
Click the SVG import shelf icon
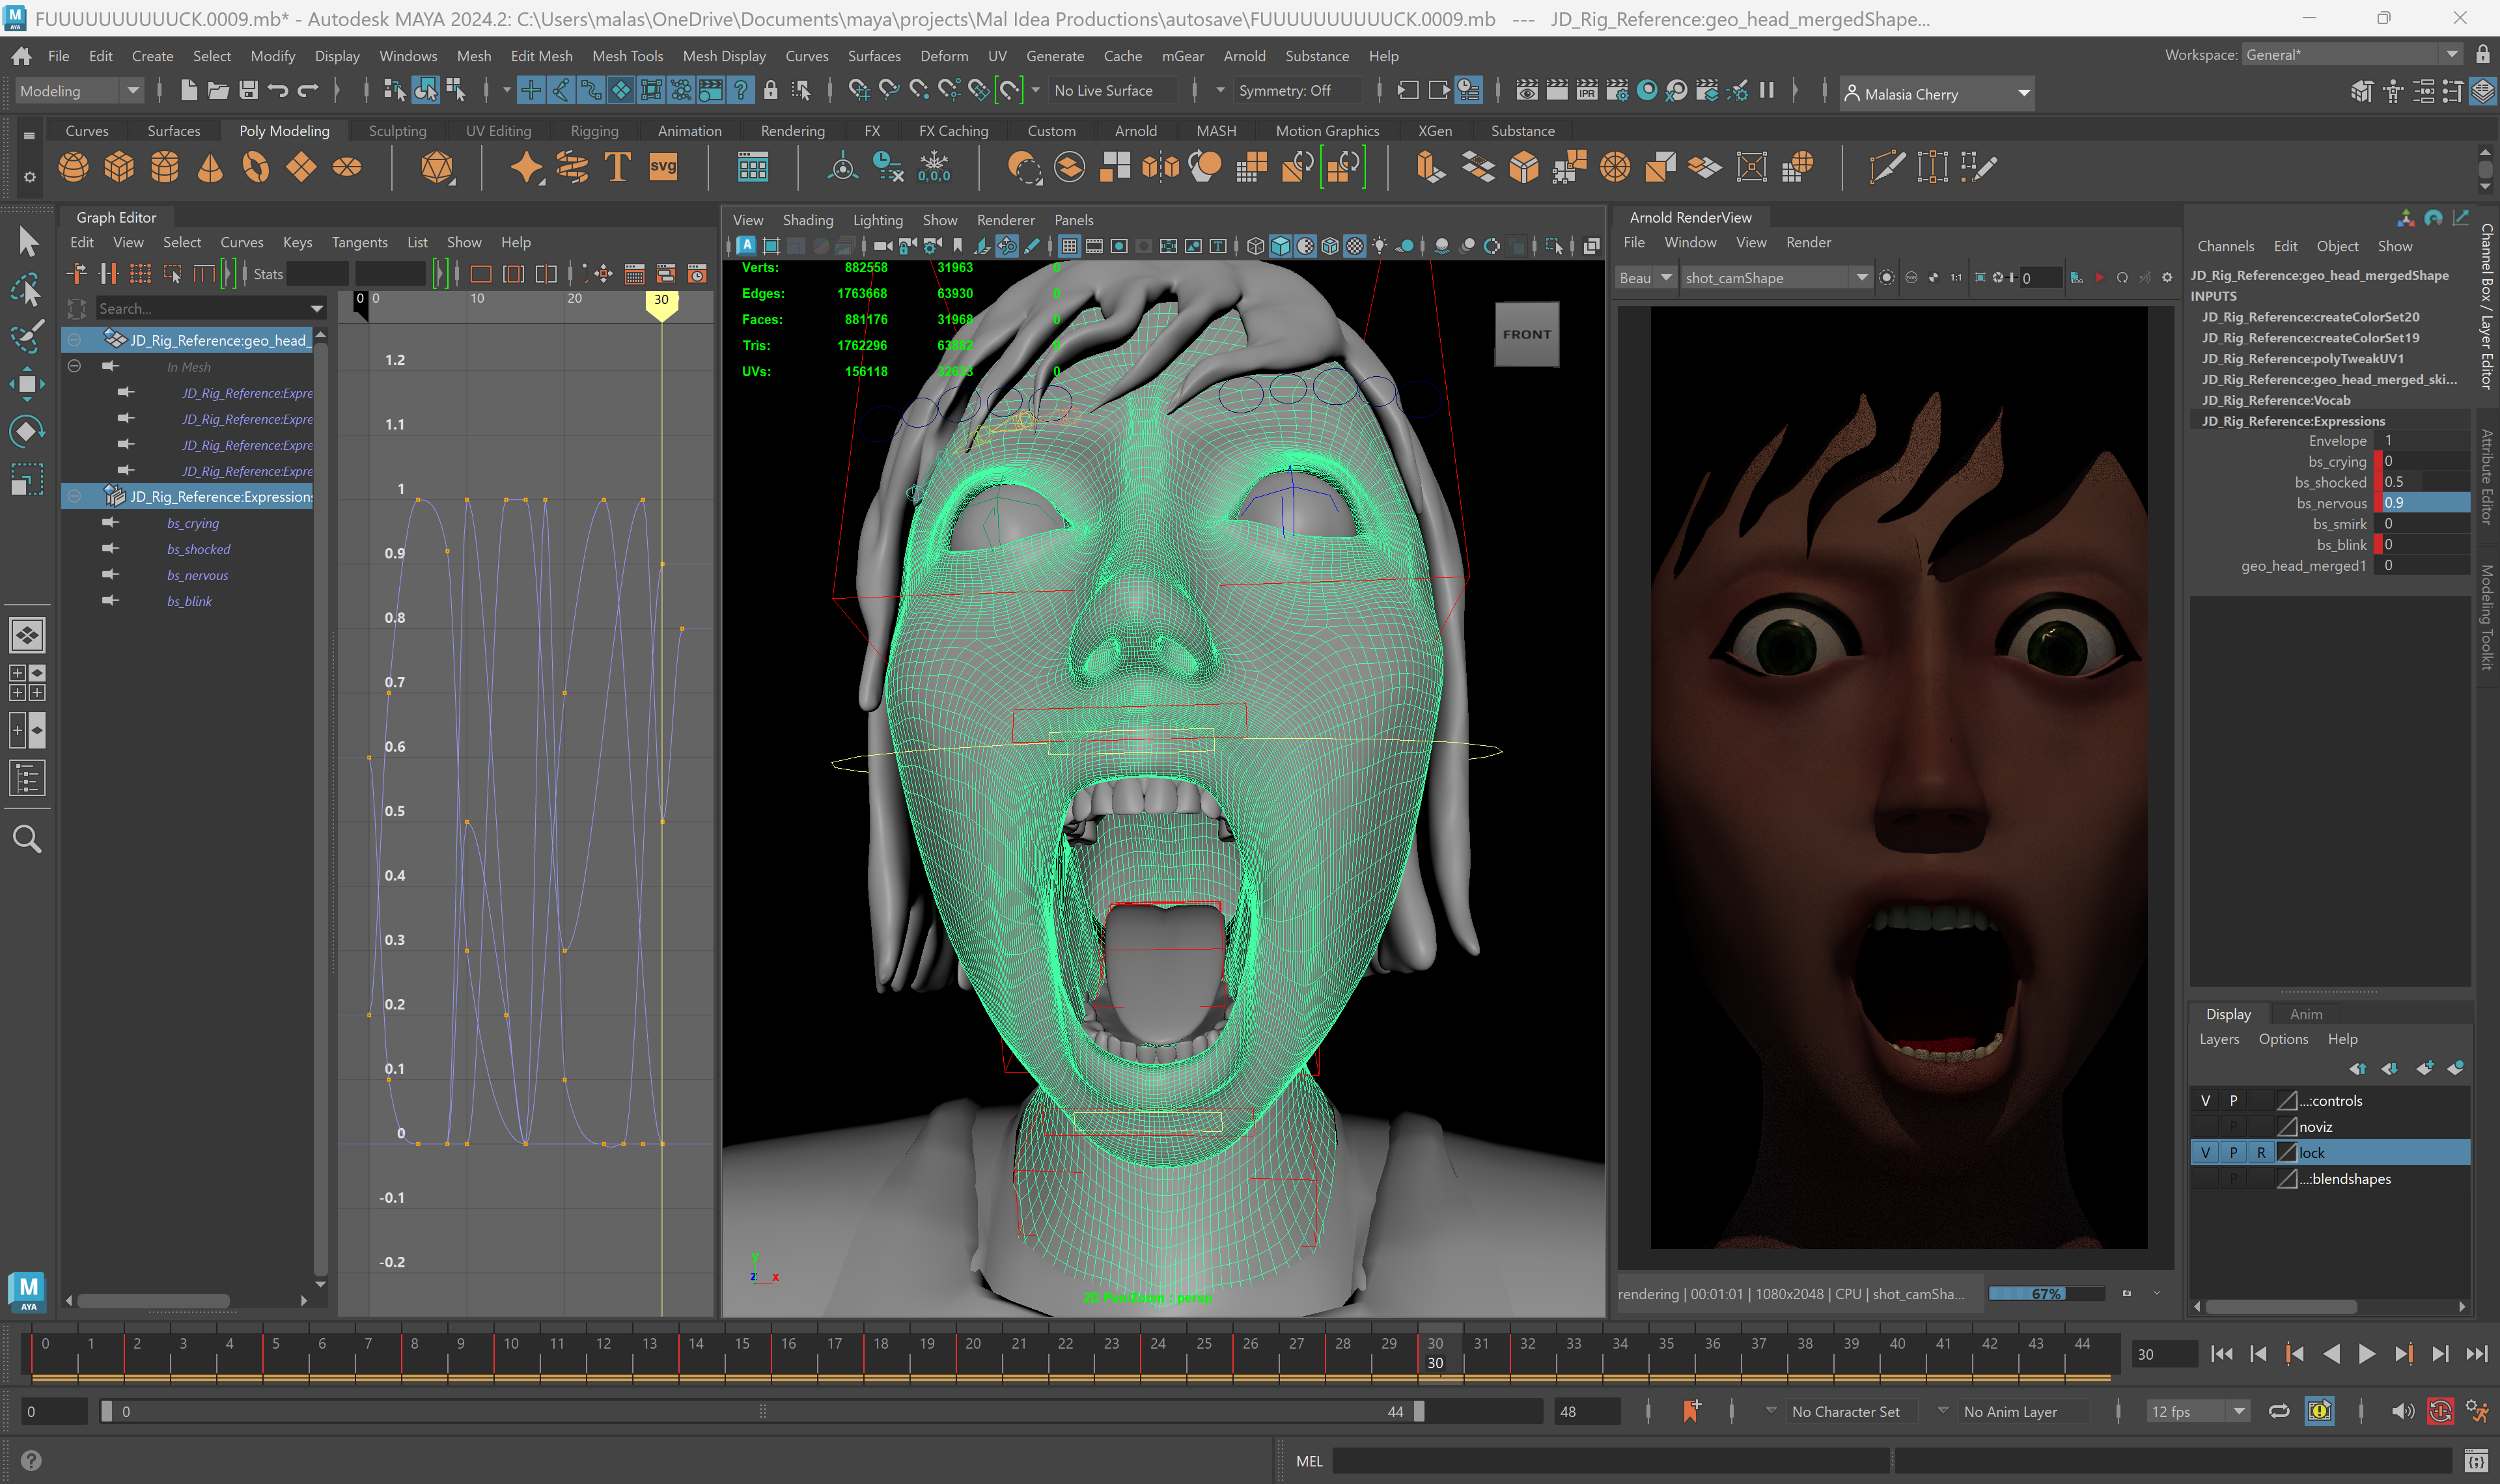pyautogui.click(x=663, y=166)
